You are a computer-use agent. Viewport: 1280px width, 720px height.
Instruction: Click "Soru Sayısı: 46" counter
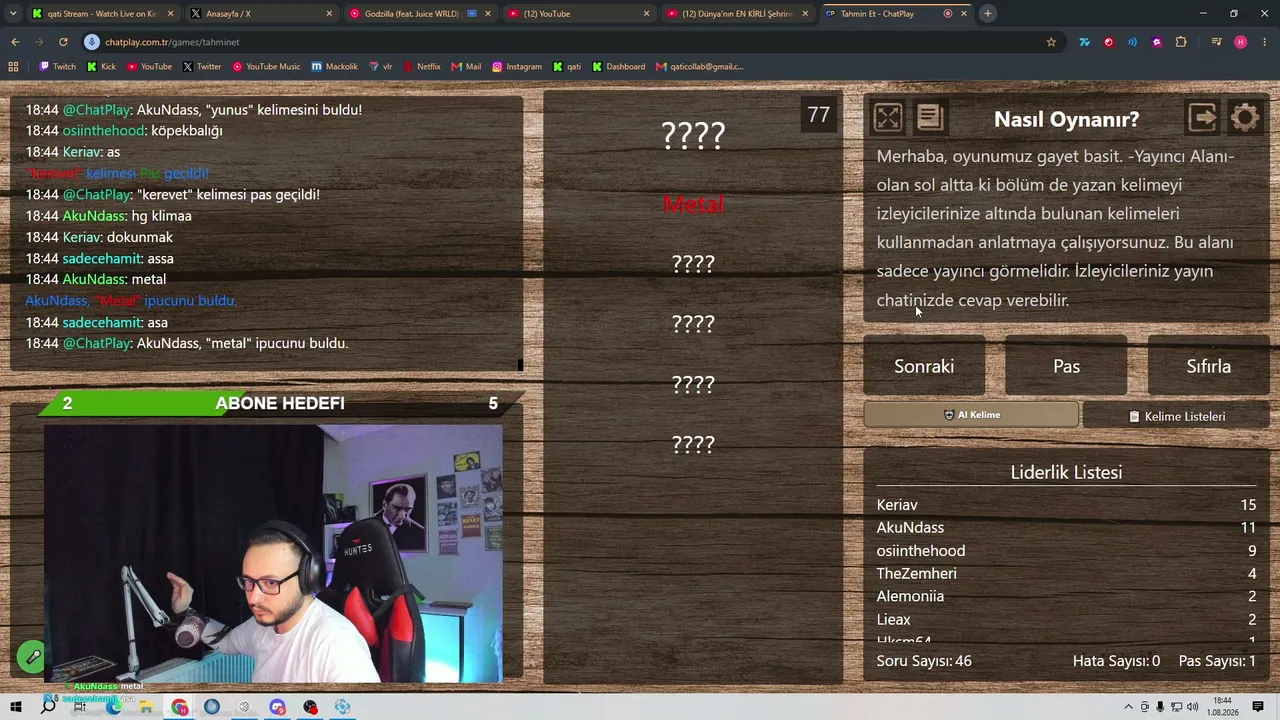(924, 661)
